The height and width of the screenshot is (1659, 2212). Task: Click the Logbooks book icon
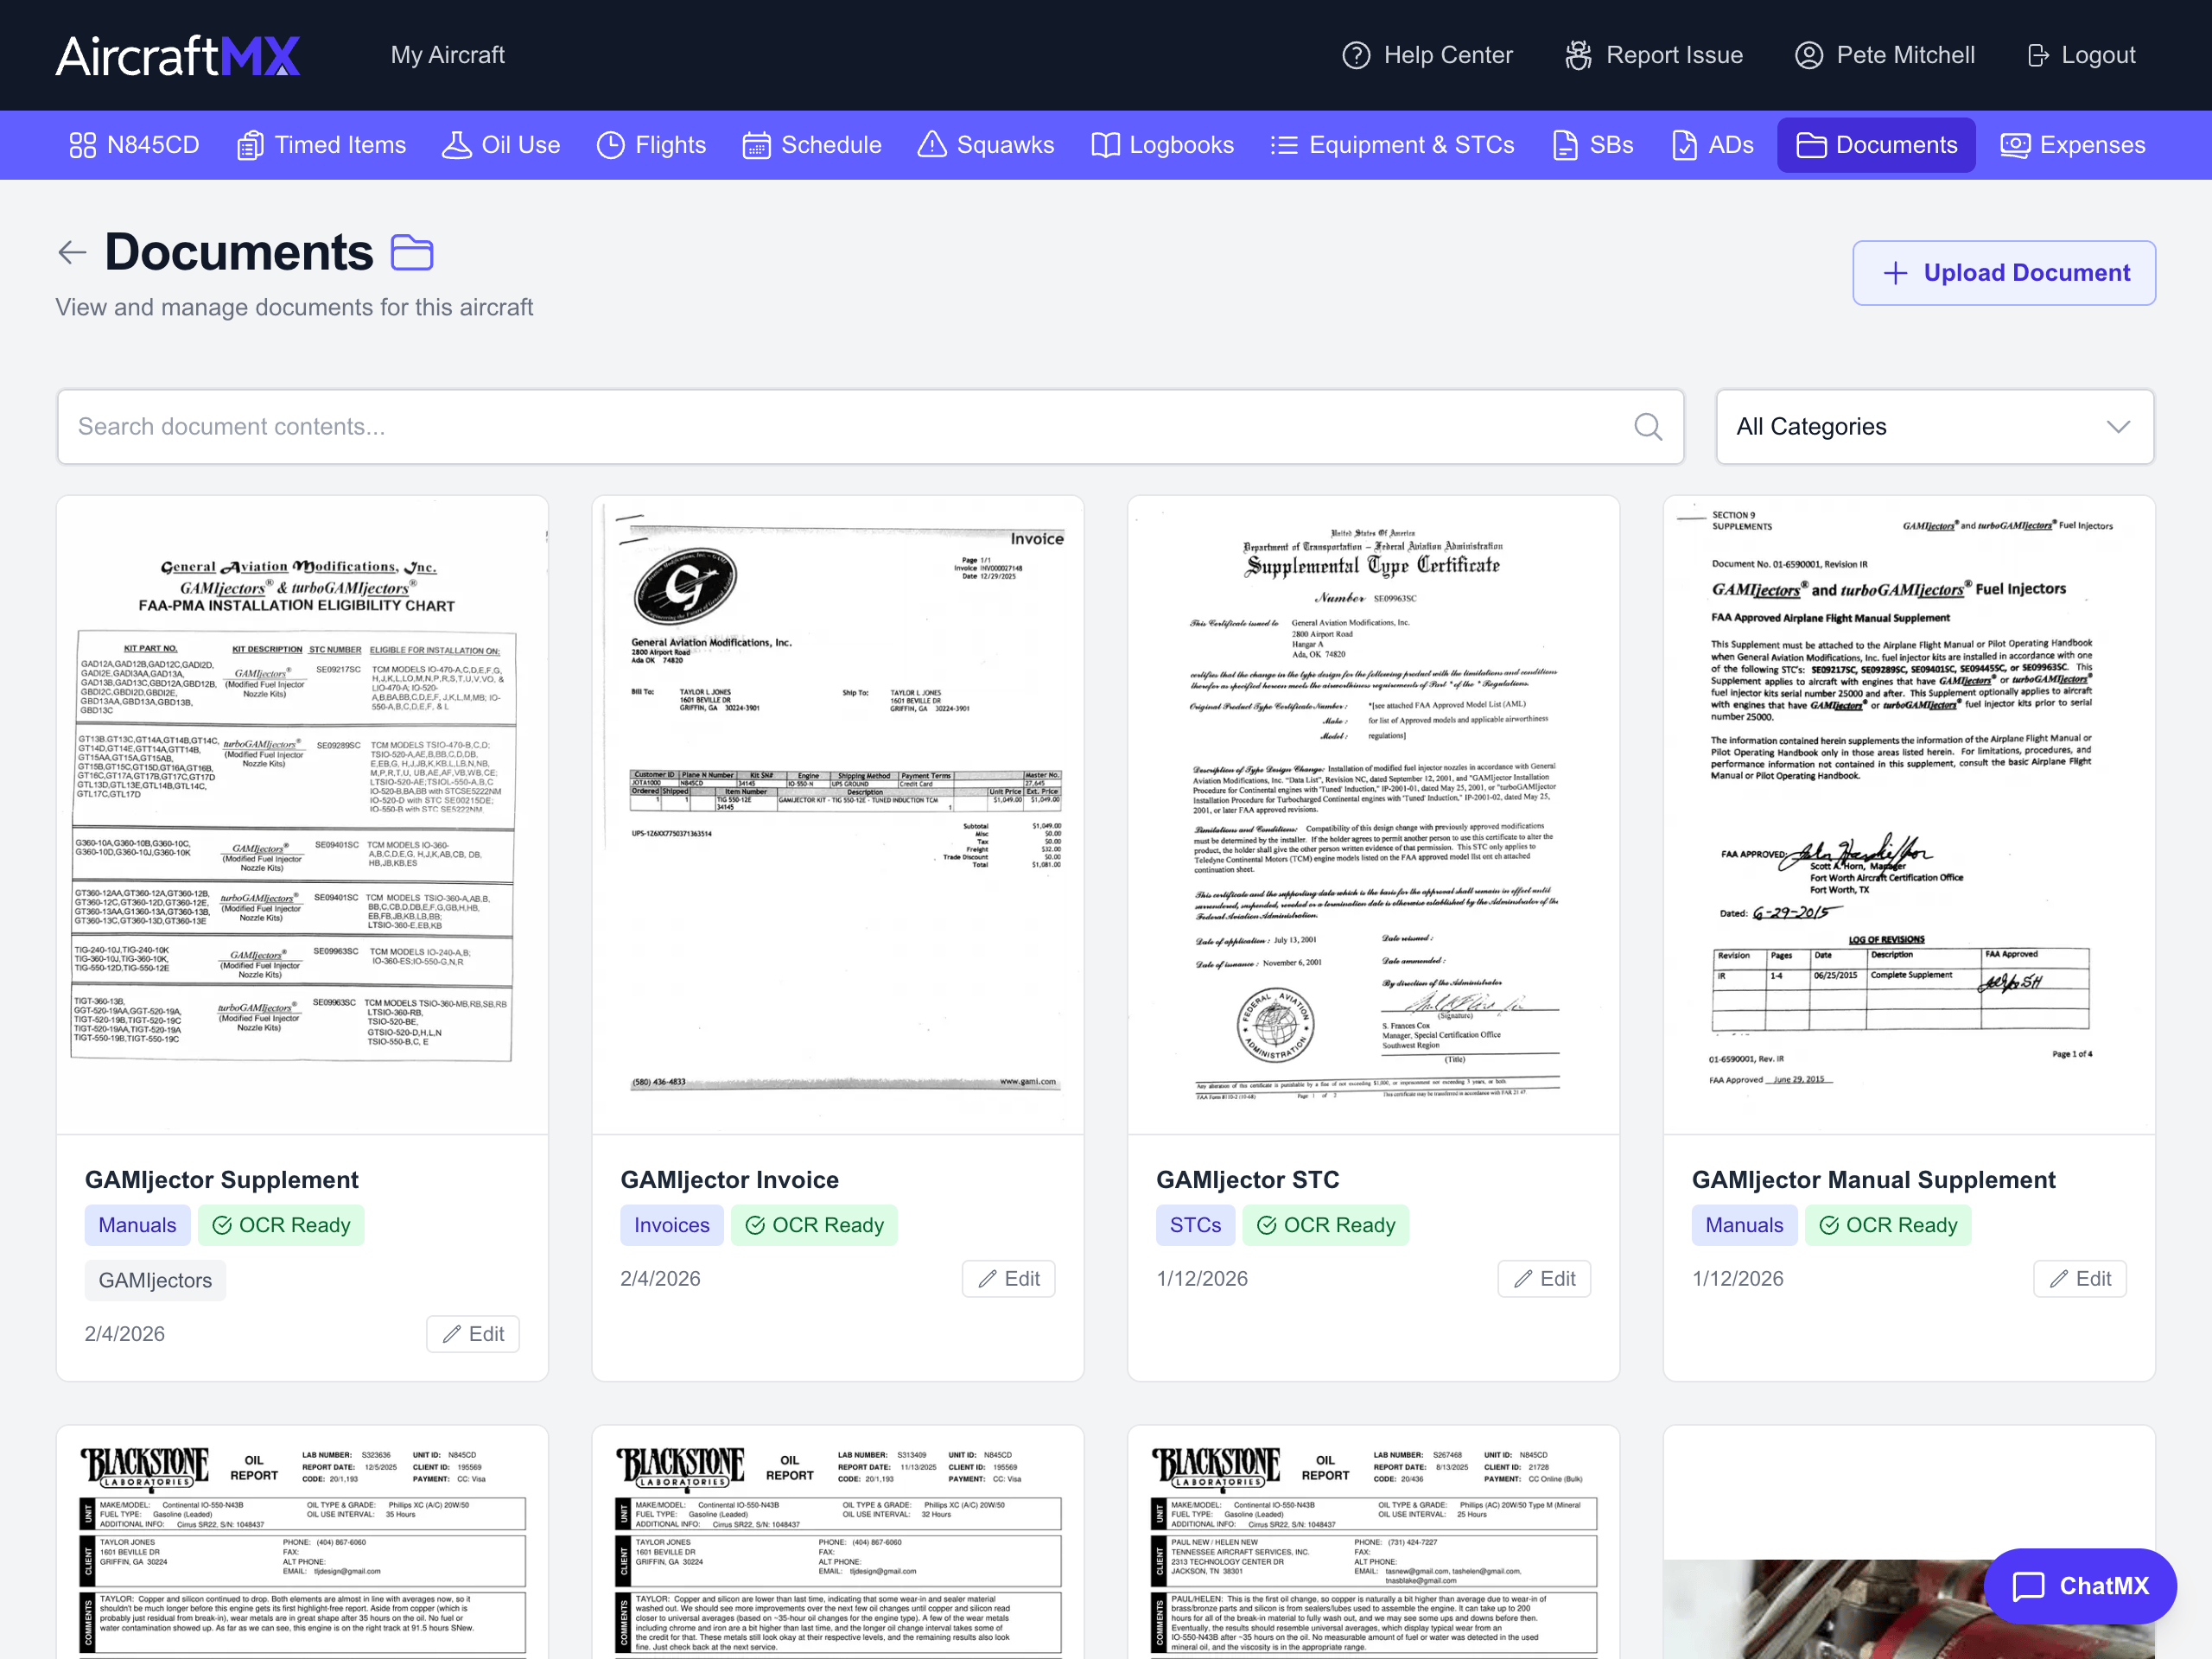(1105, 145)
